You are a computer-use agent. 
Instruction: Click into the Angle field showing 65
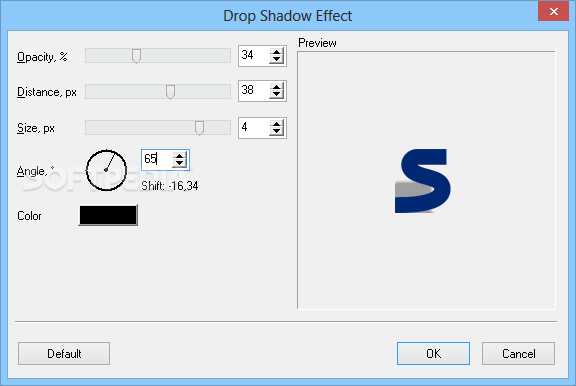pyautogui.click(x=157, y=160)
